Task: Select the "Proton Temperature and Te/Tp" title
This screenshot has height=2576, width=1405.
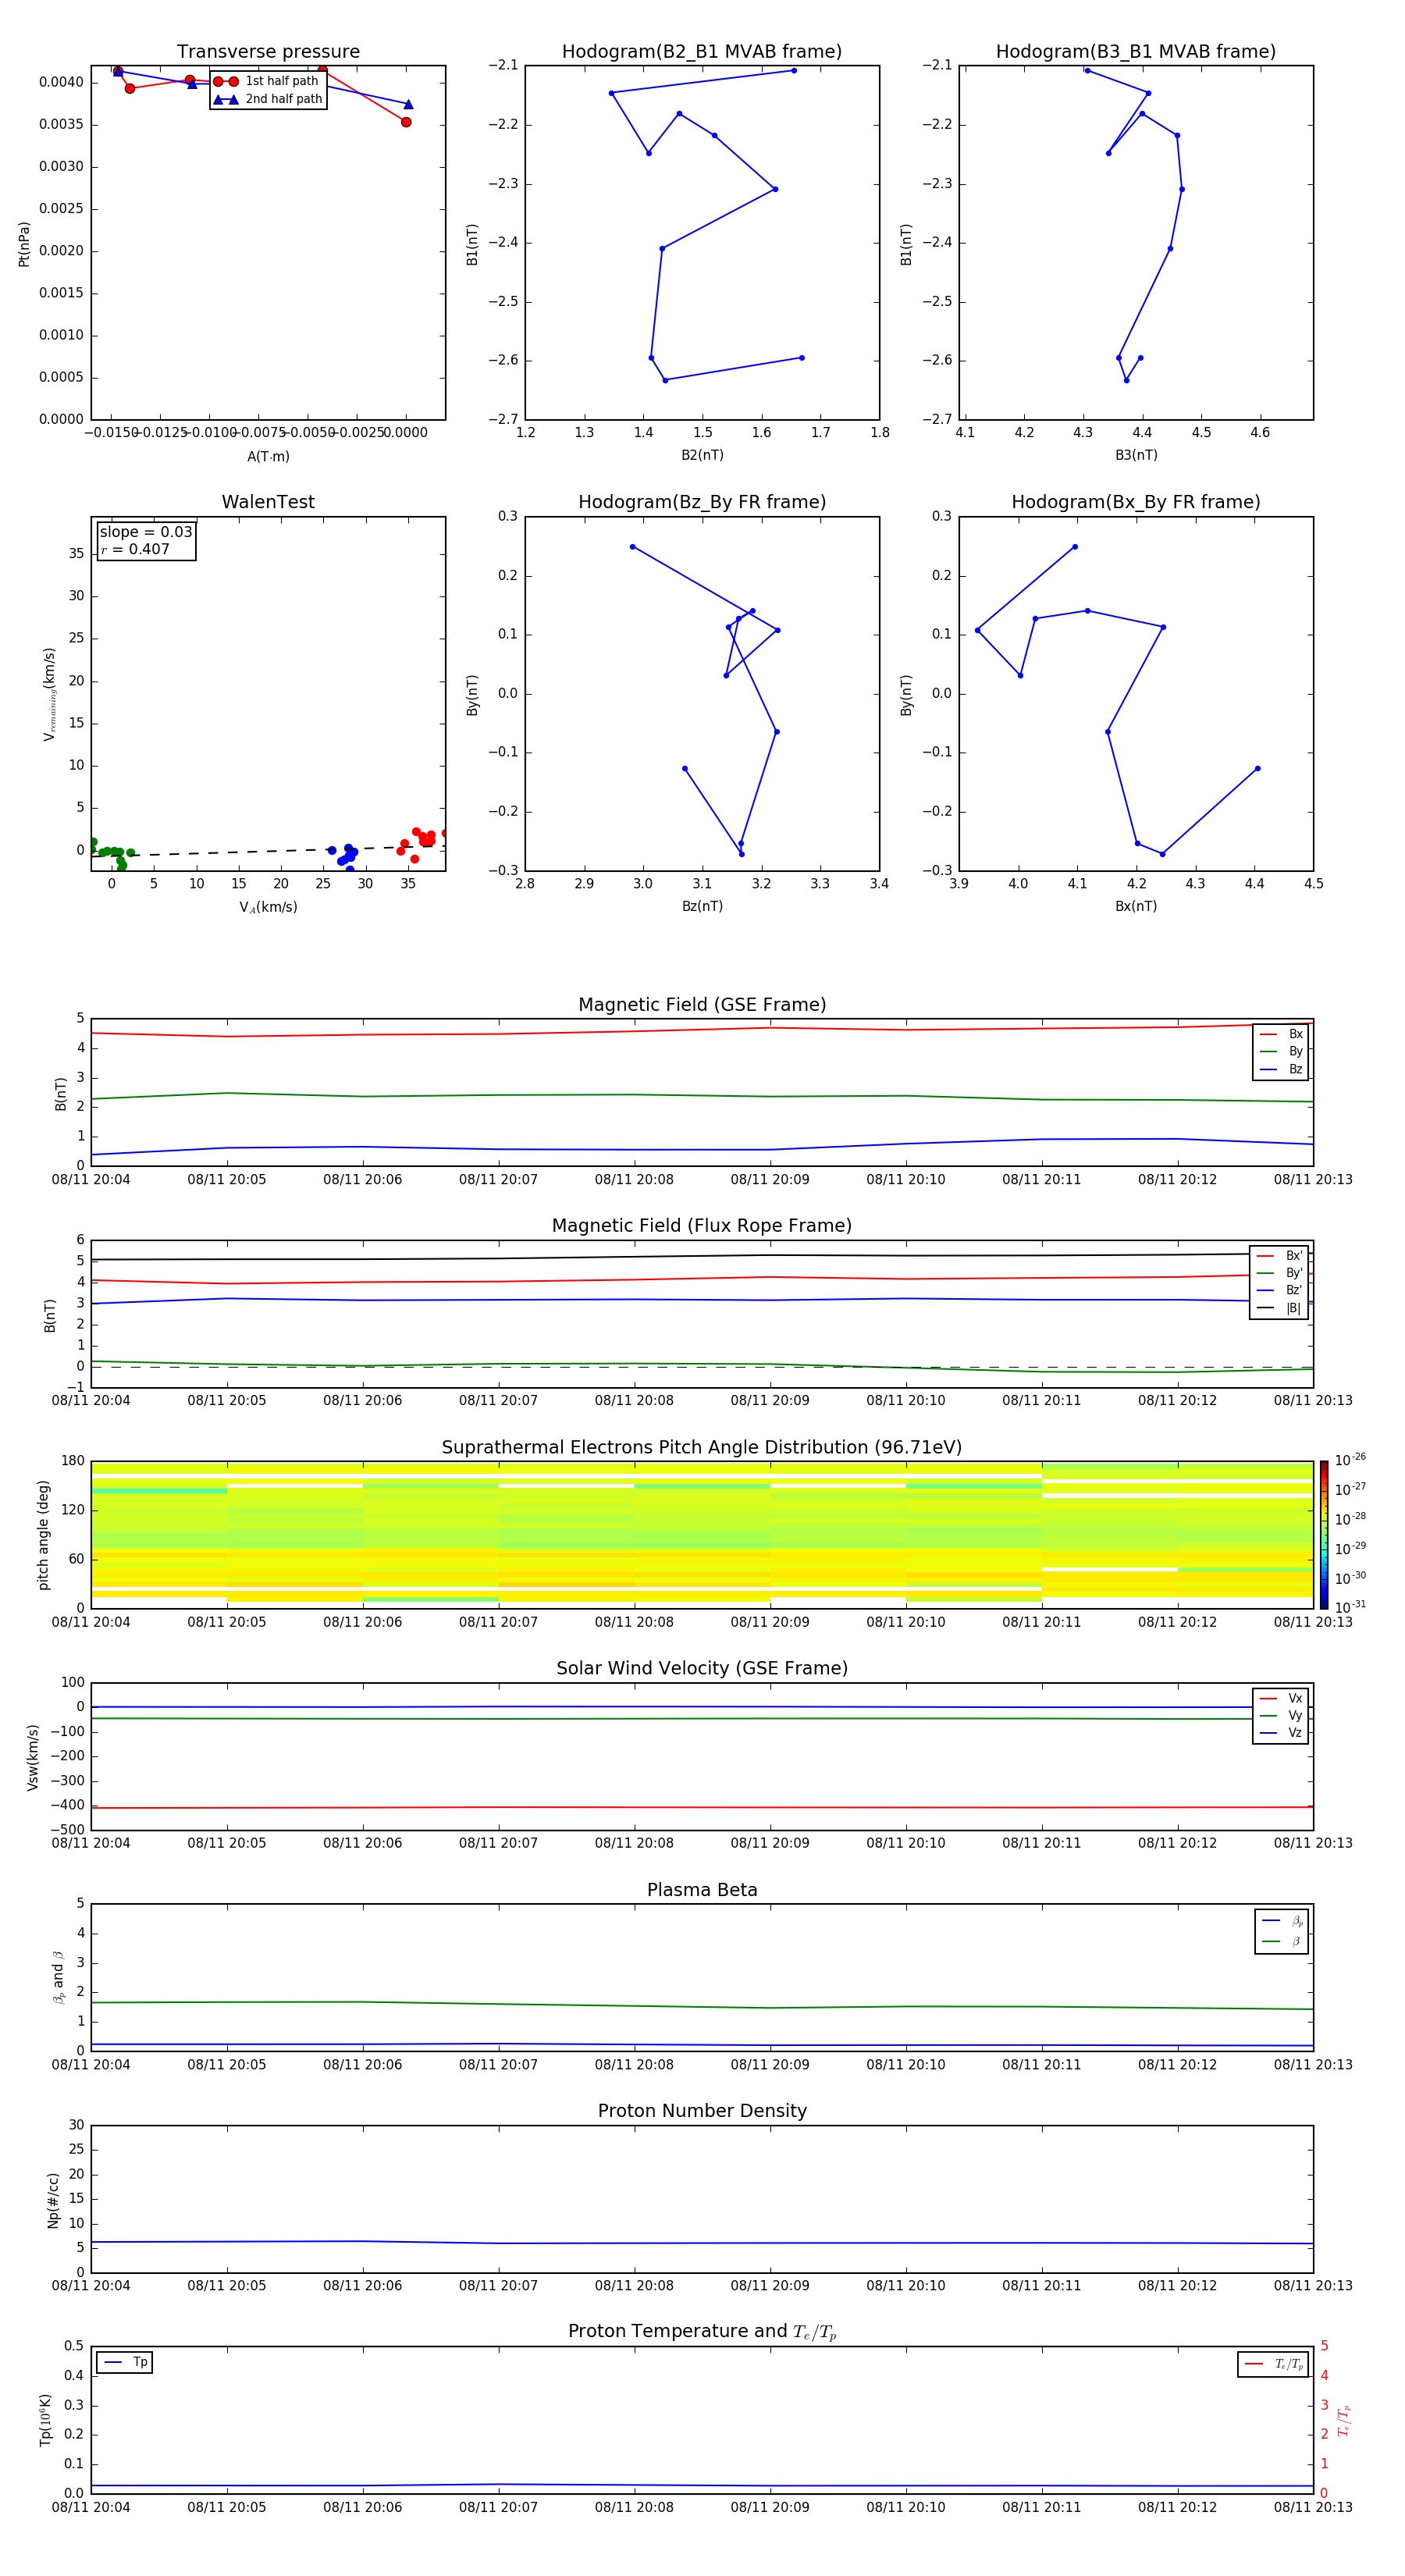Action: point(702,2332)
